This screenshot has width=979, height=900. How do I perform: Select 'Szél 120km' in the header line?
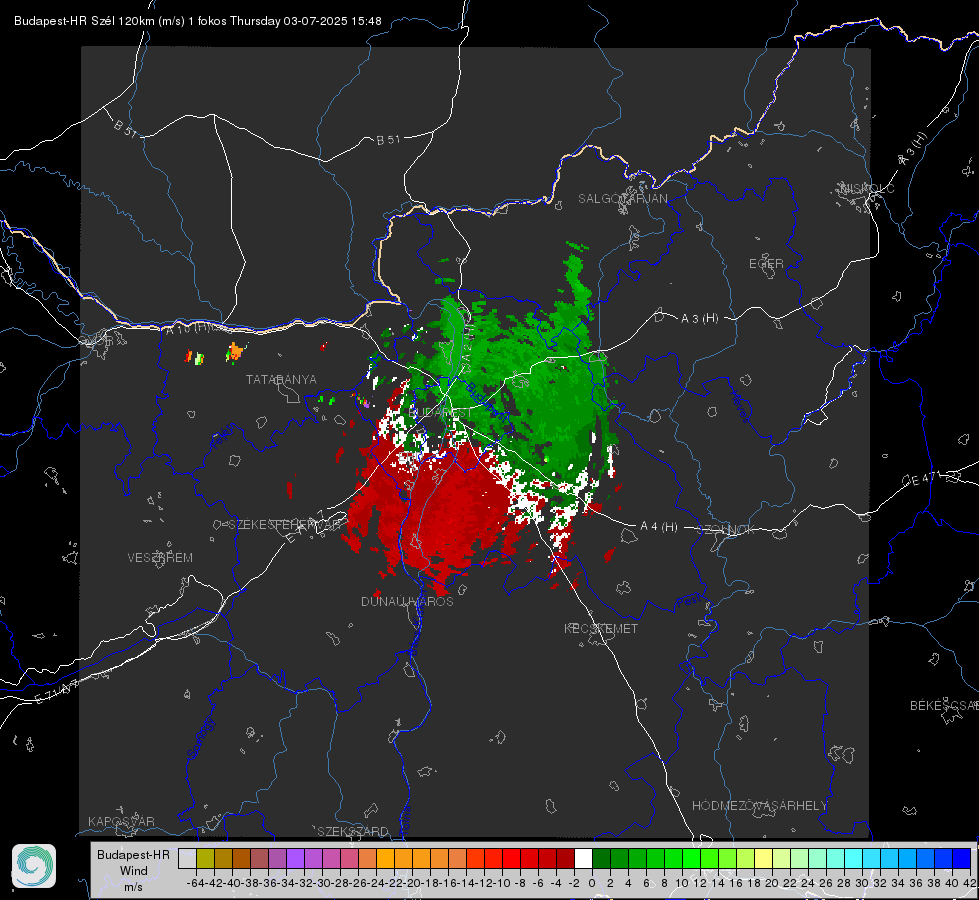[x=123, y=21]
